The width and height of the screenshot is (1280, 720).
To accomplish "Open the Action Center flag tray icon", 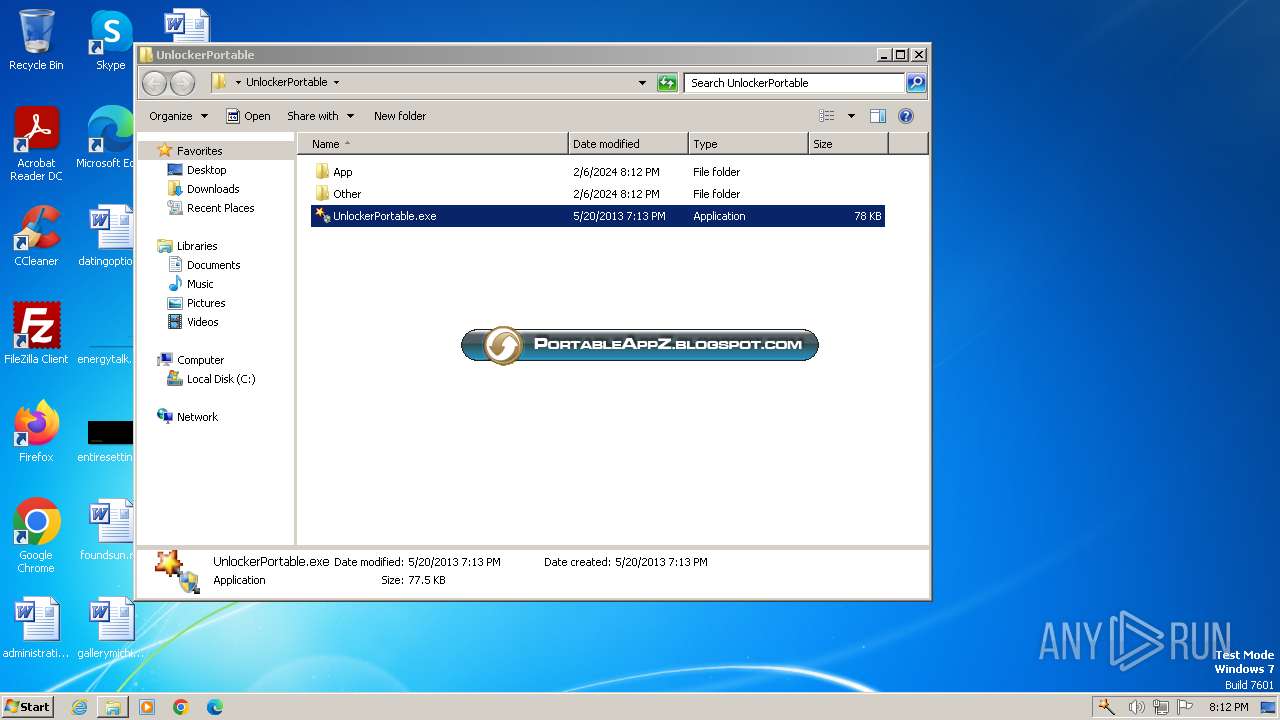I will (1184, 707).
